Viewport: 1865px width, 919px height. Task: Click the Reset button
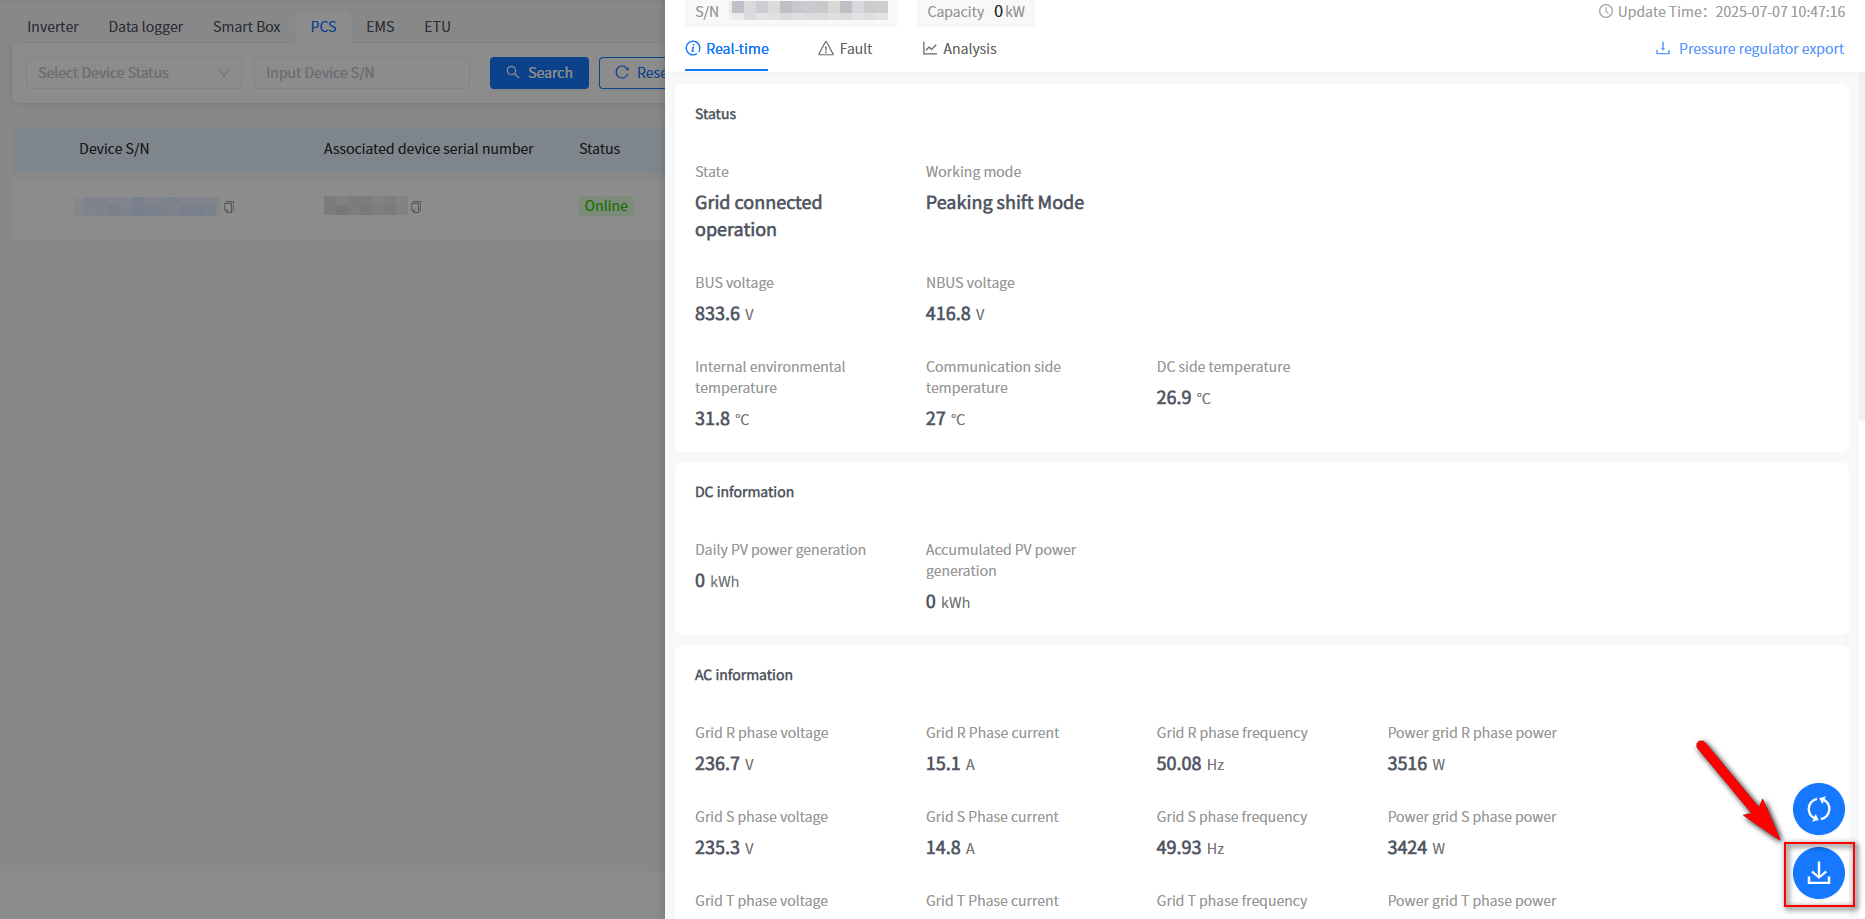click(x=634, y=73)
